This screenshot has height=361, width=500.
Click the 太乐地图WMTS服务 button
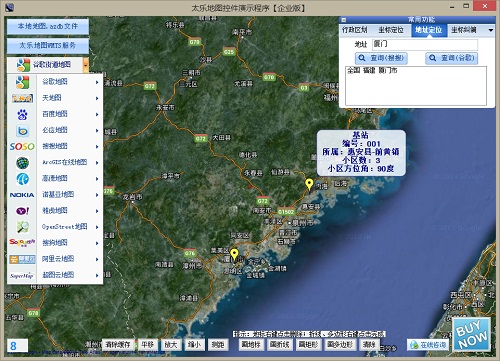coord(48,45)
